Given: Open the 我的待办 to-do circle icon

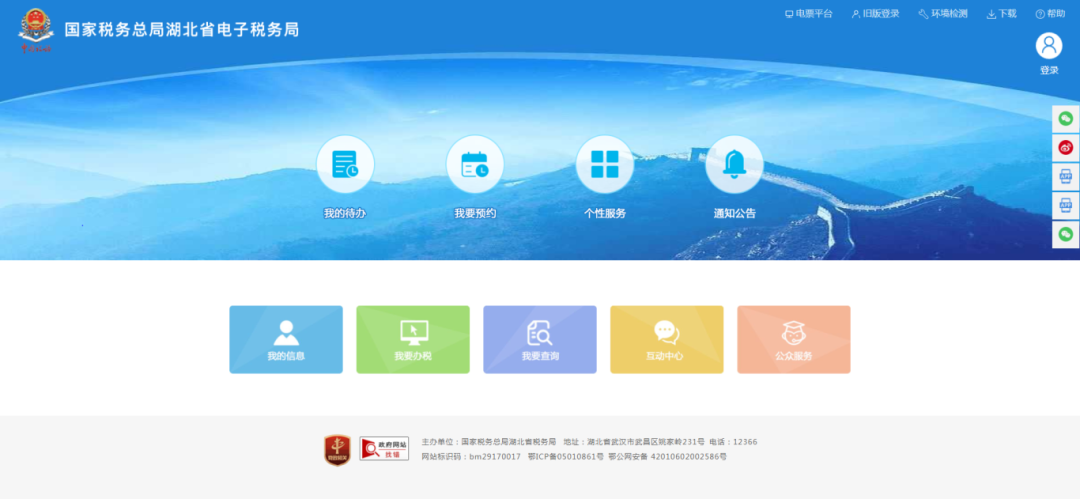Looking at the screenshot, I should click(x=345, y=165).
